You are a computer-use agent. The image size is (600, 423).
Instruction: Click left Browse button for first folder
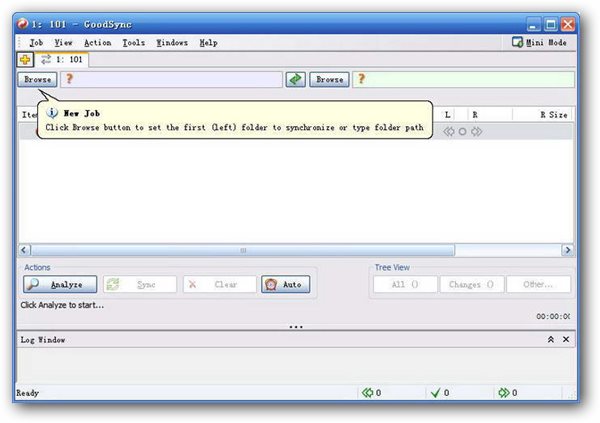pos(38,80)
